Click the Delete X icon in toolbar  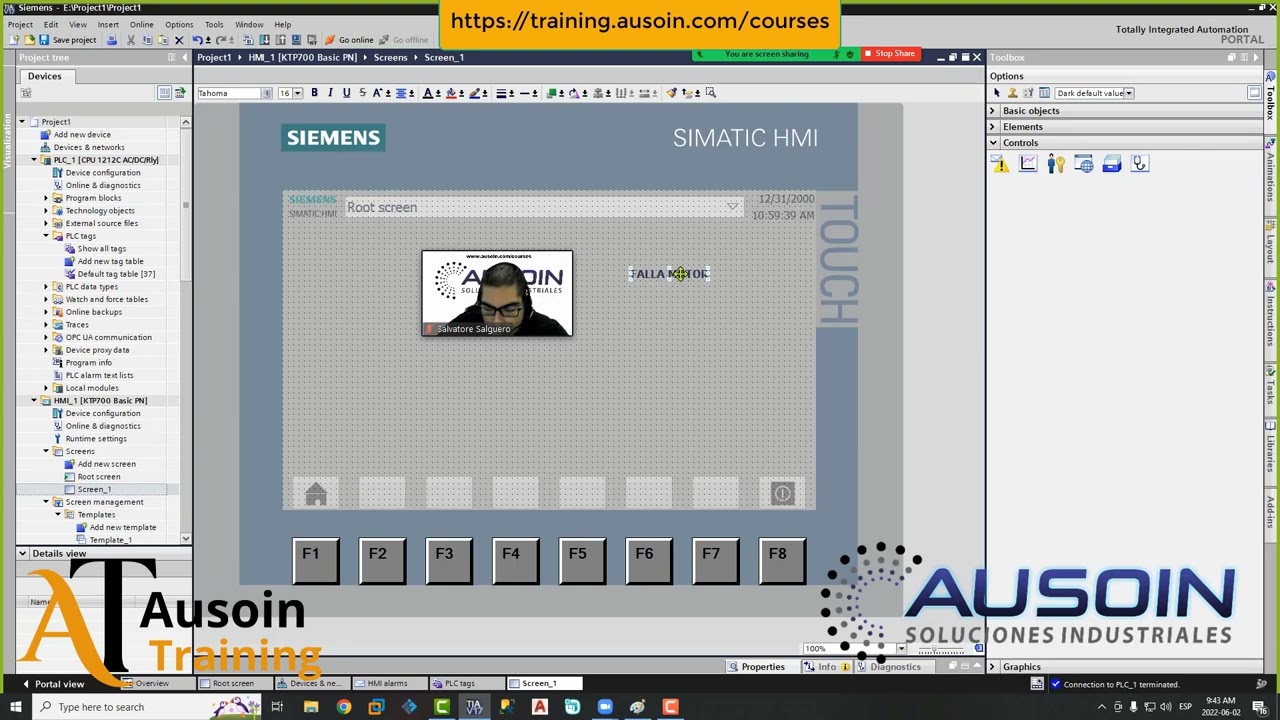click(x=179, y=40)
